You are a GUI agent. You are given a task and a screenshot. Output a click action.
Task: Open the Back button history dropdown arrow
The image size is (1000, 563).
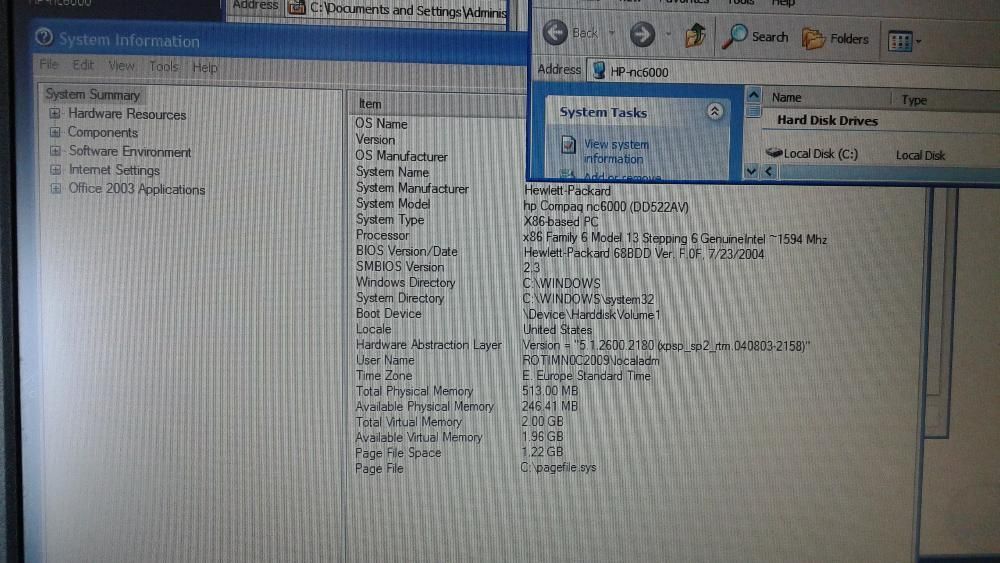coord(611,33)
